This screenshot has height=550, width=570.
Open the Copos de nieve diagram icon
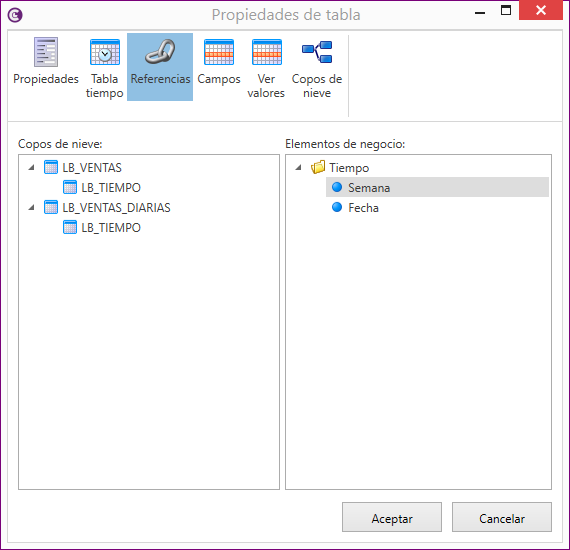[317, 52]
